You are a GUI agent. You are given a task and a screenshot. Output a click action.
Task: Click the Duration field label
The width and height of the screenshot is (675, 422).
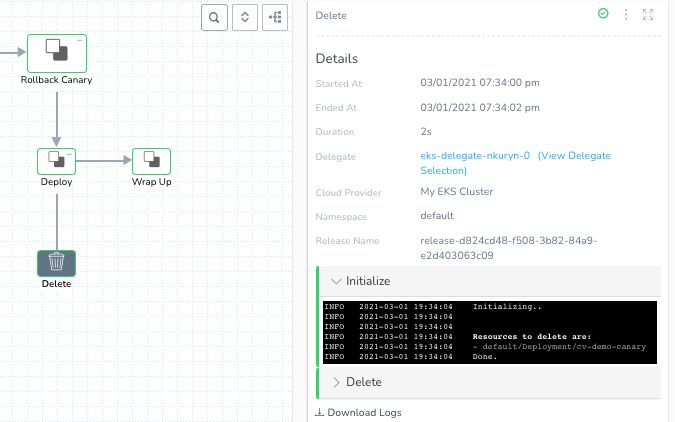[335, 132]
